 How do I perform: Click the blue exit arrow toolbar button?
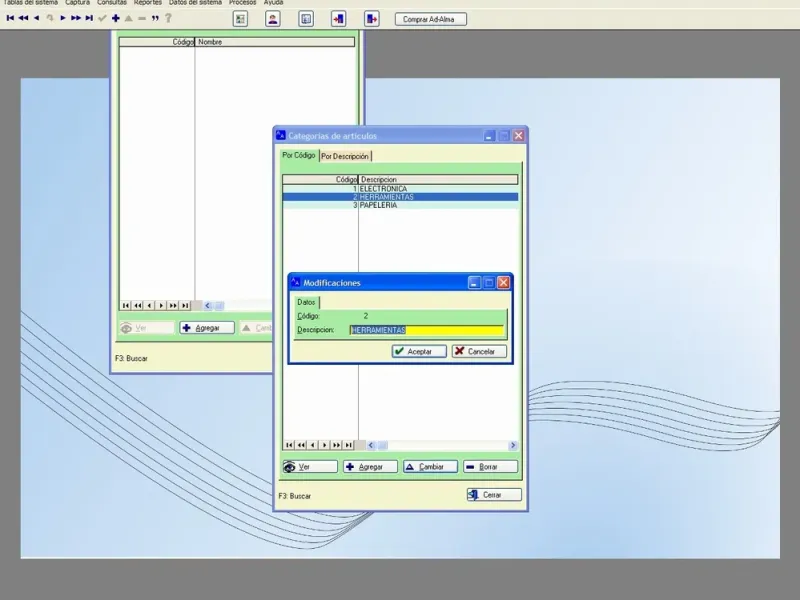point(371,19)
